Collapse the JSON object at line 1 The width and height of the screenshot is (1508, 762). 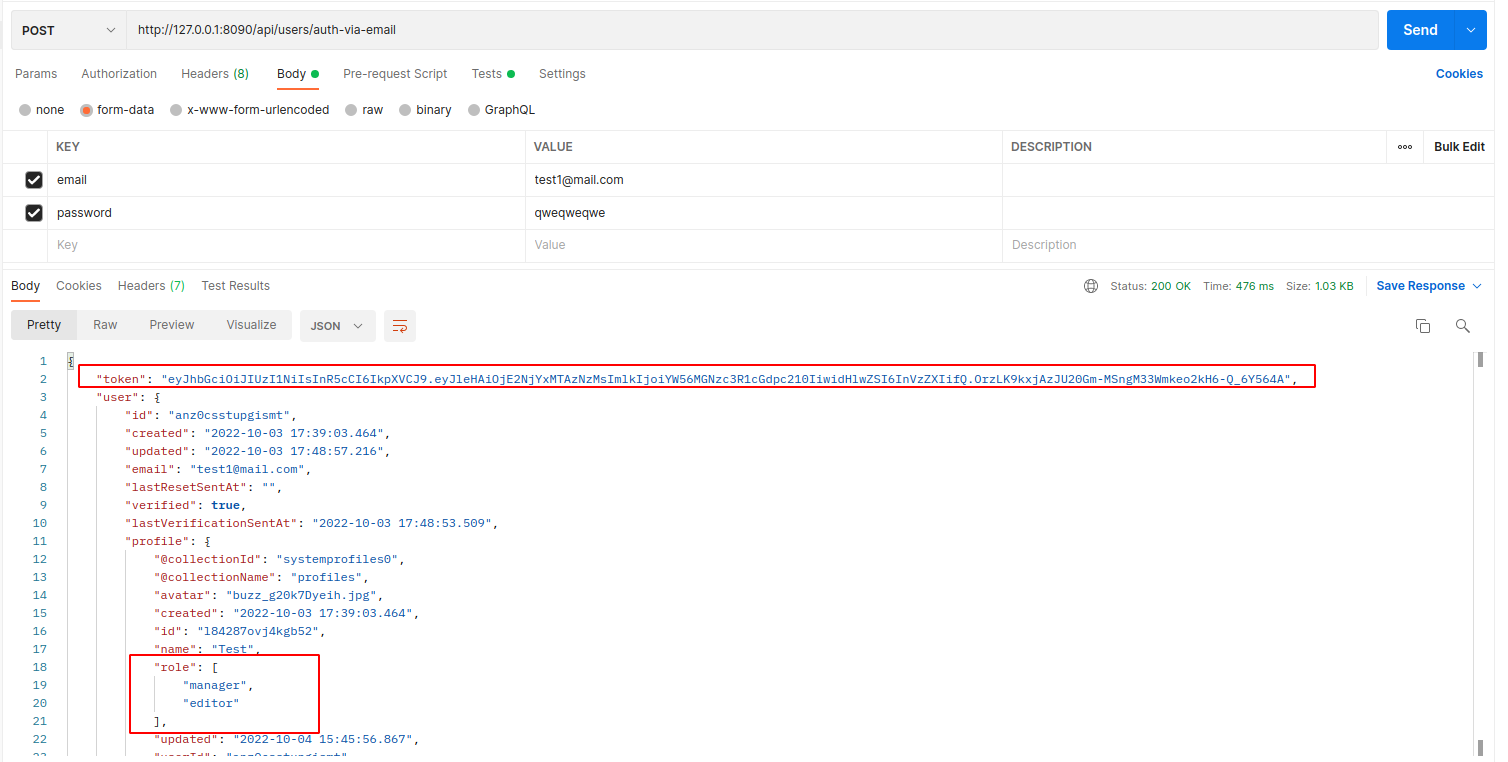click(x=68, y=360)
